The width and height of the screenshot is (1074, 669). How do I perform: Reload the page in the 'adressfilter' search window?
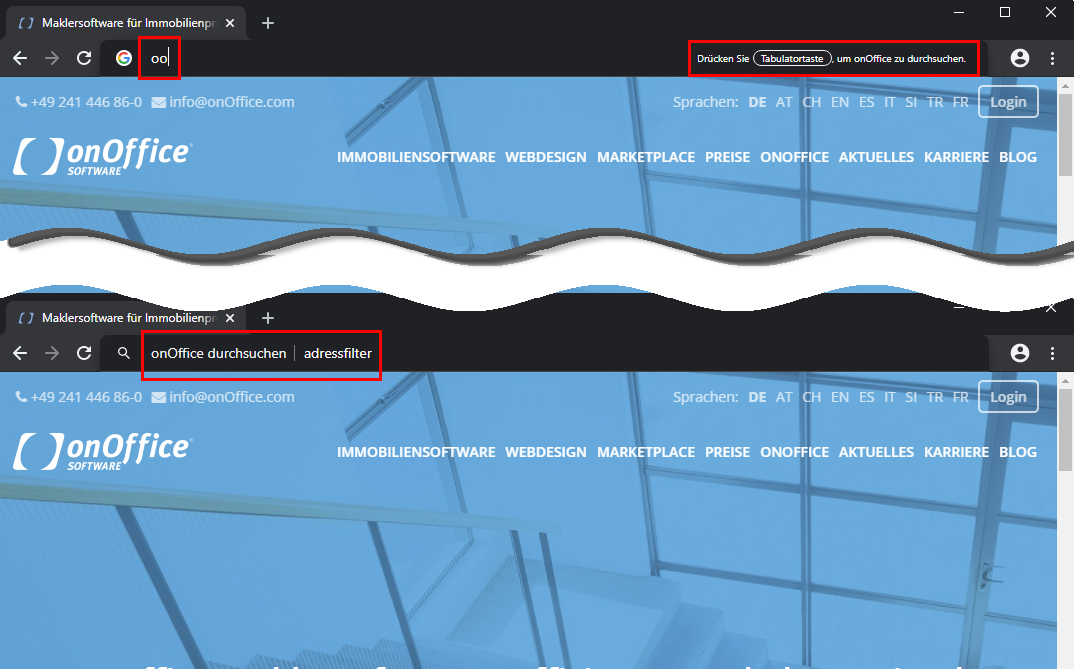click(84, 353)
